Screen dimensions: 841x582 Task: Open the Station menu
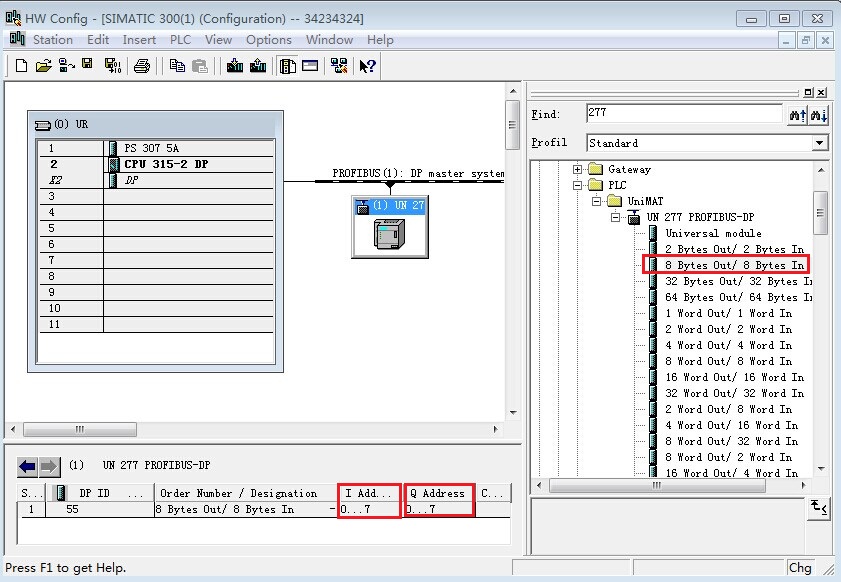point(52,40)
